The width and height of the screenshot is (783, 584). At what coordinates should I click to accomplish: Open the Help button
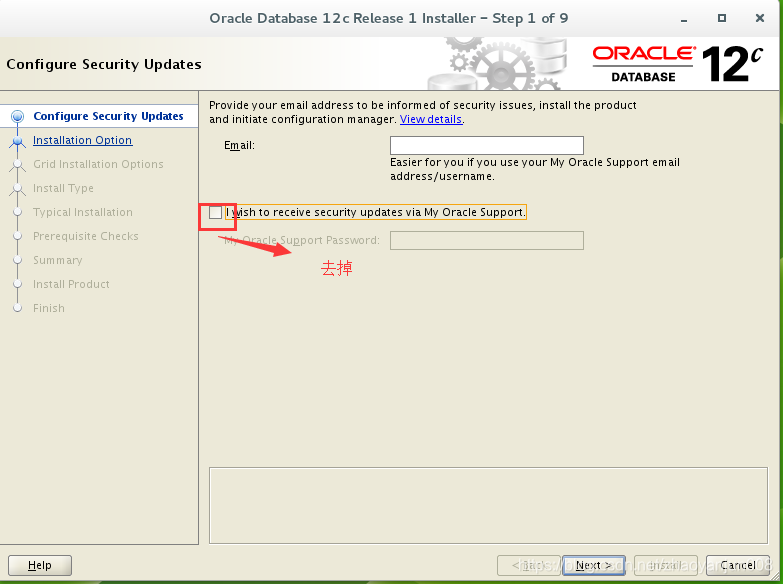point(40,565)
